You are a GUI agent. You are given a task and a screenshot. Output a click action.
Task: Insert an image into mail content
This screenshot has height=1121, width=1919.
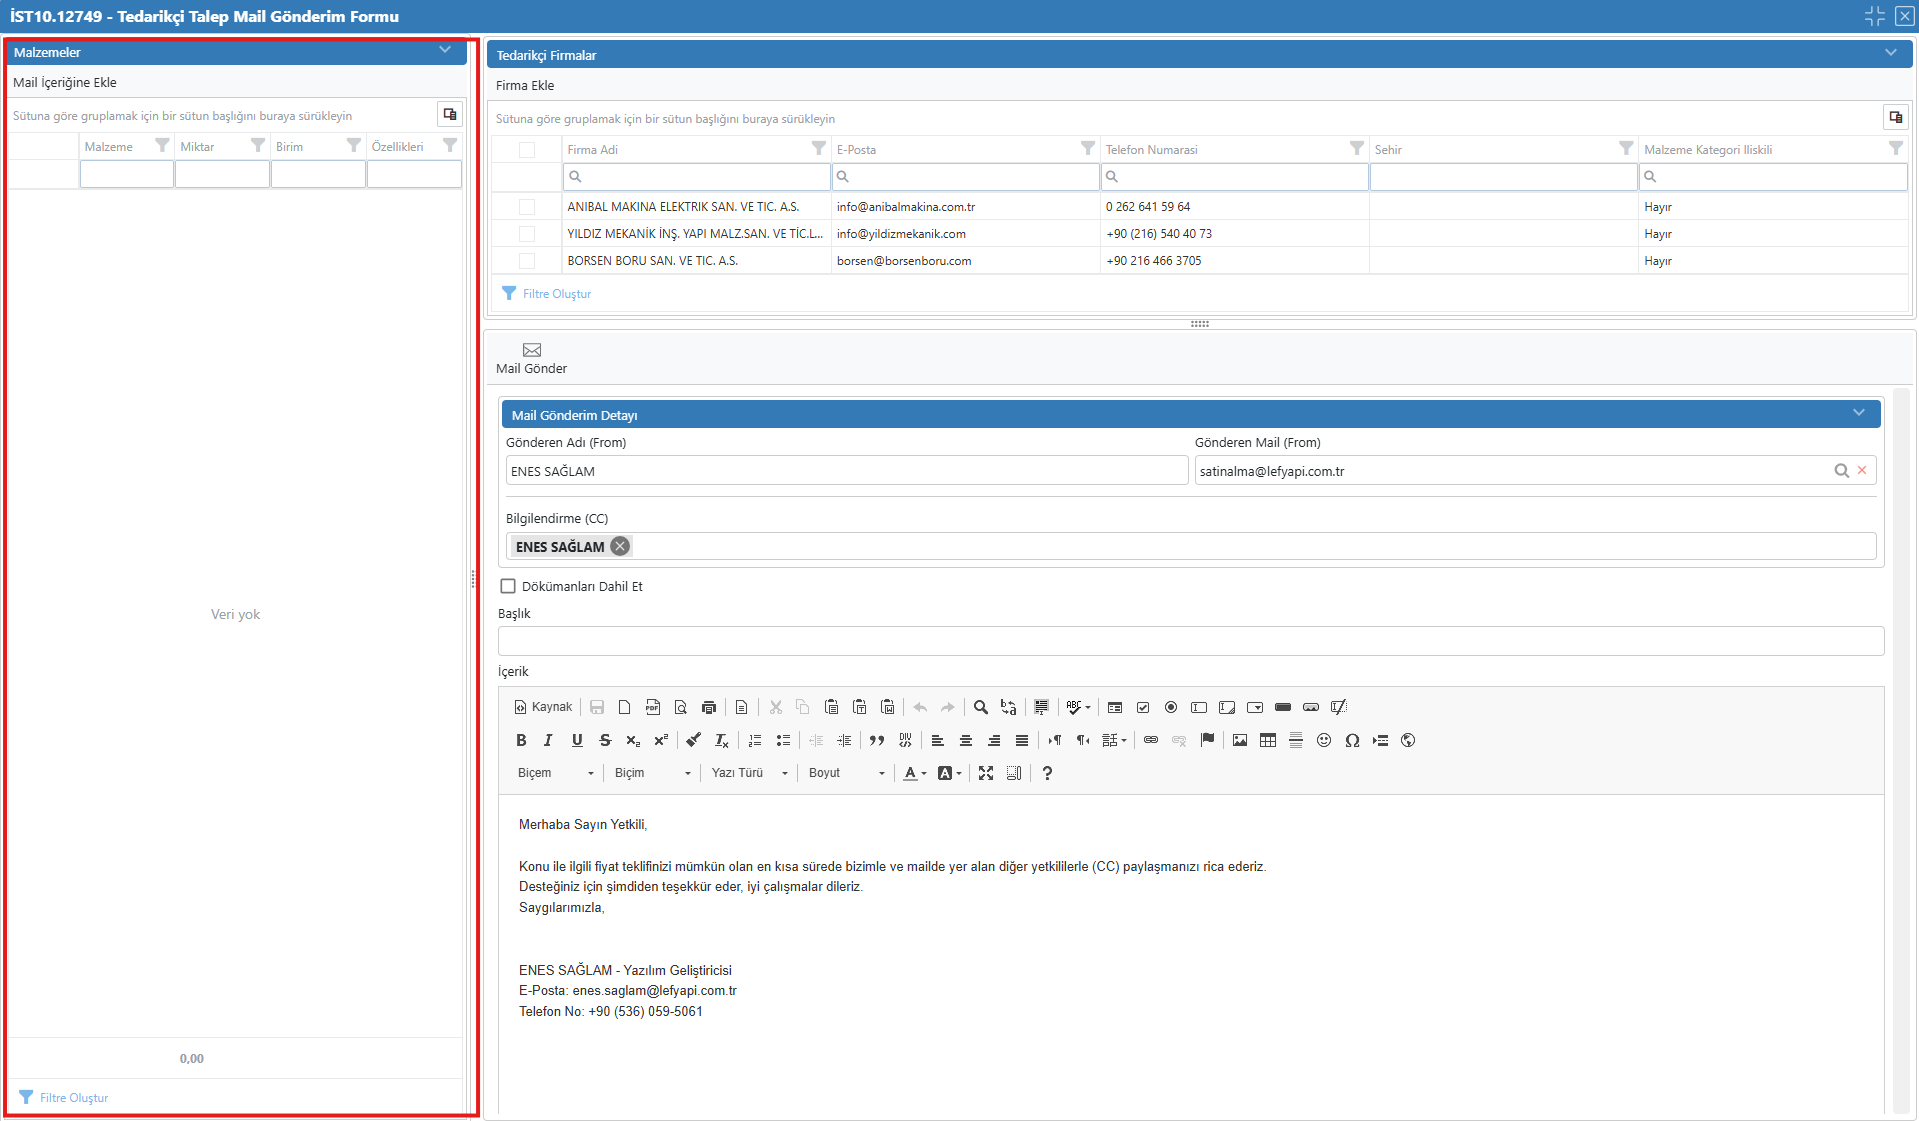[1240, 741]
